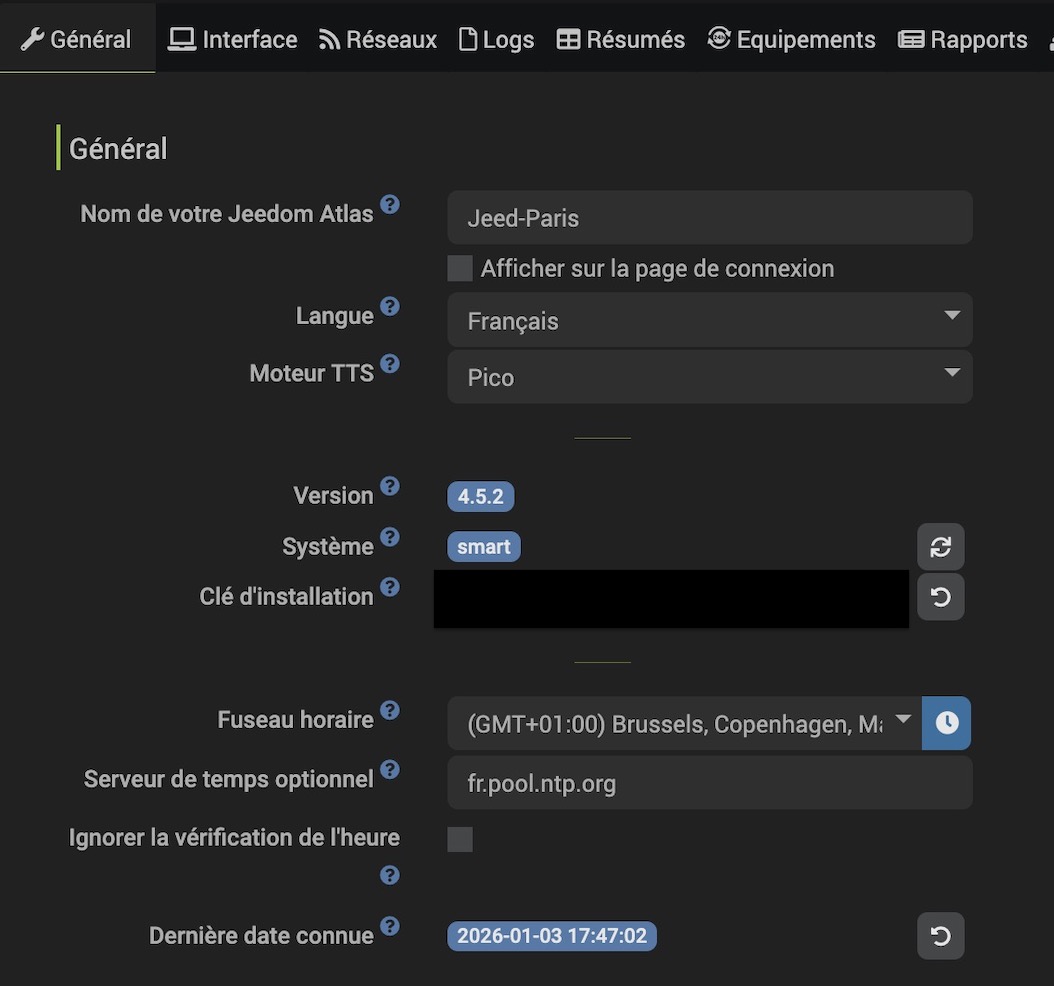Screen dimensions: 1054x986
Task: Reset the Clé d'installation key
Action: coord(940,597)
